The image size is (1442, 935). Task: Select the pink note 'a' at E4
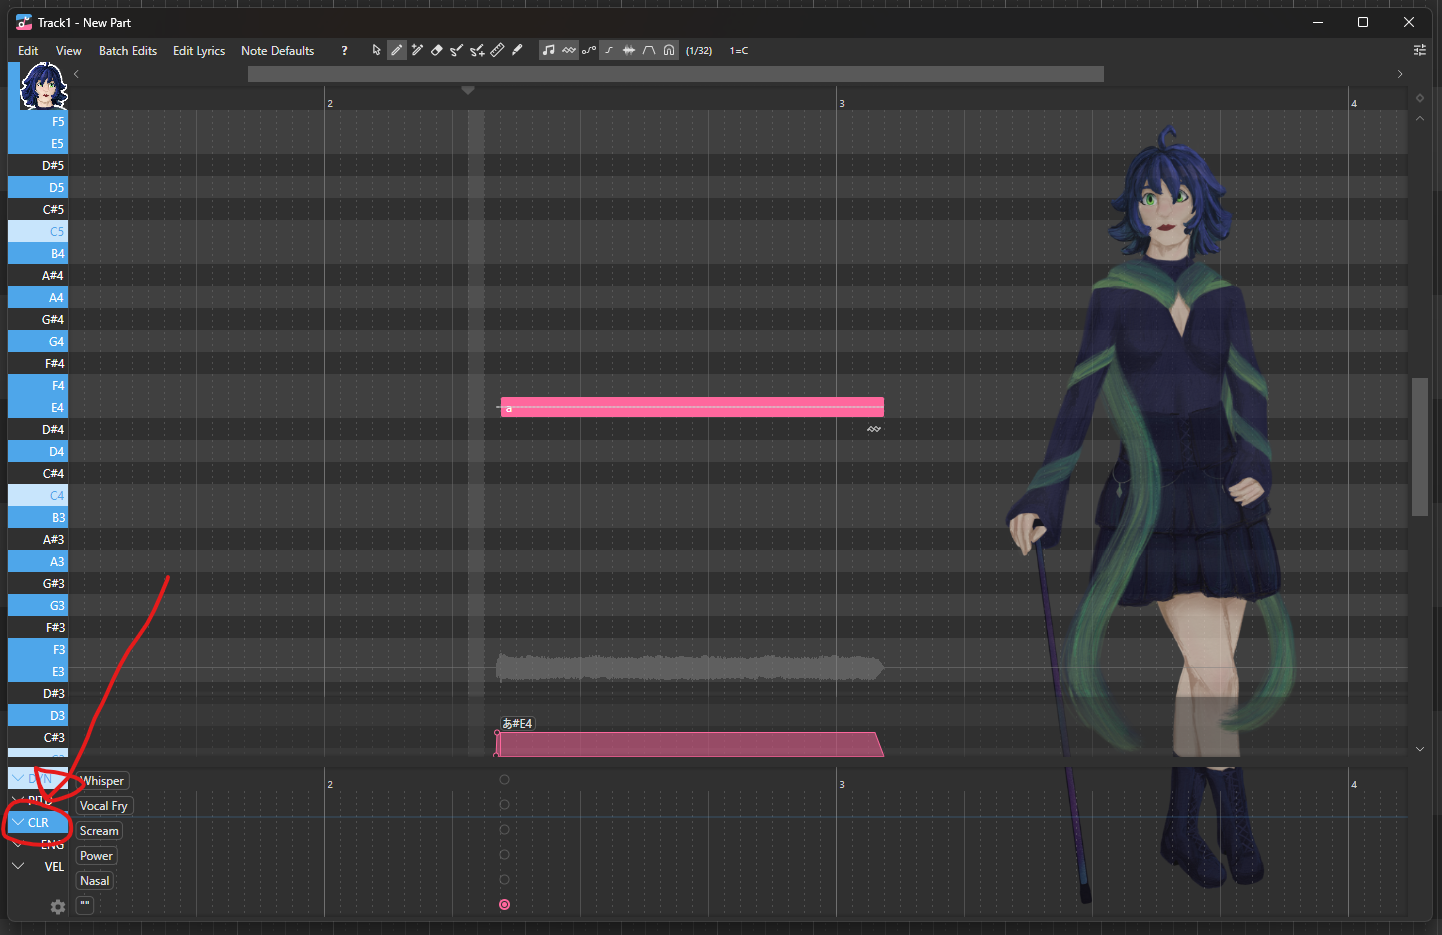point(692,407)
